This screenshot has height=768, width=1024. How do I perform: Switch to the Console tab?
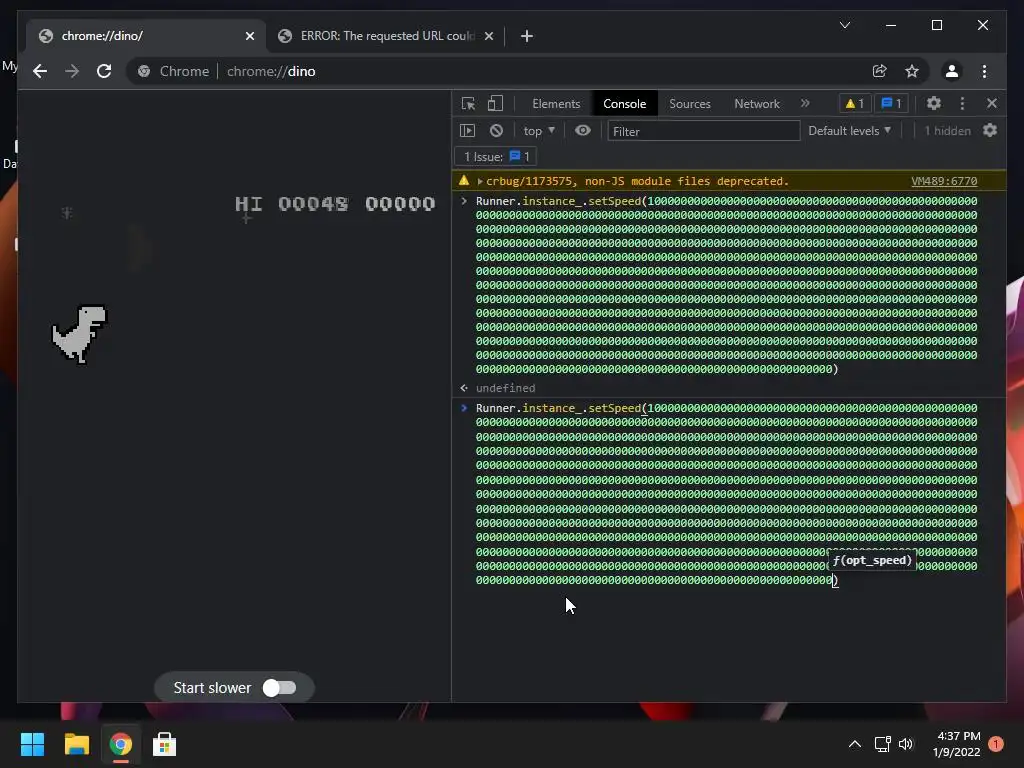pyautogui.click(x=624, y=104)
